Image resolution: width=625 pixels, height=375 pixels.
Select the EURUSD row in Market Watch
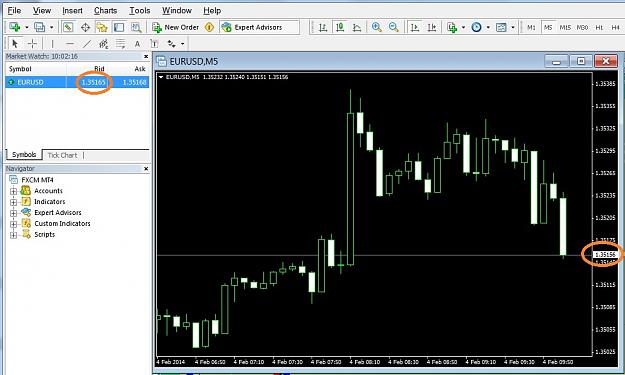coord(77,82)
